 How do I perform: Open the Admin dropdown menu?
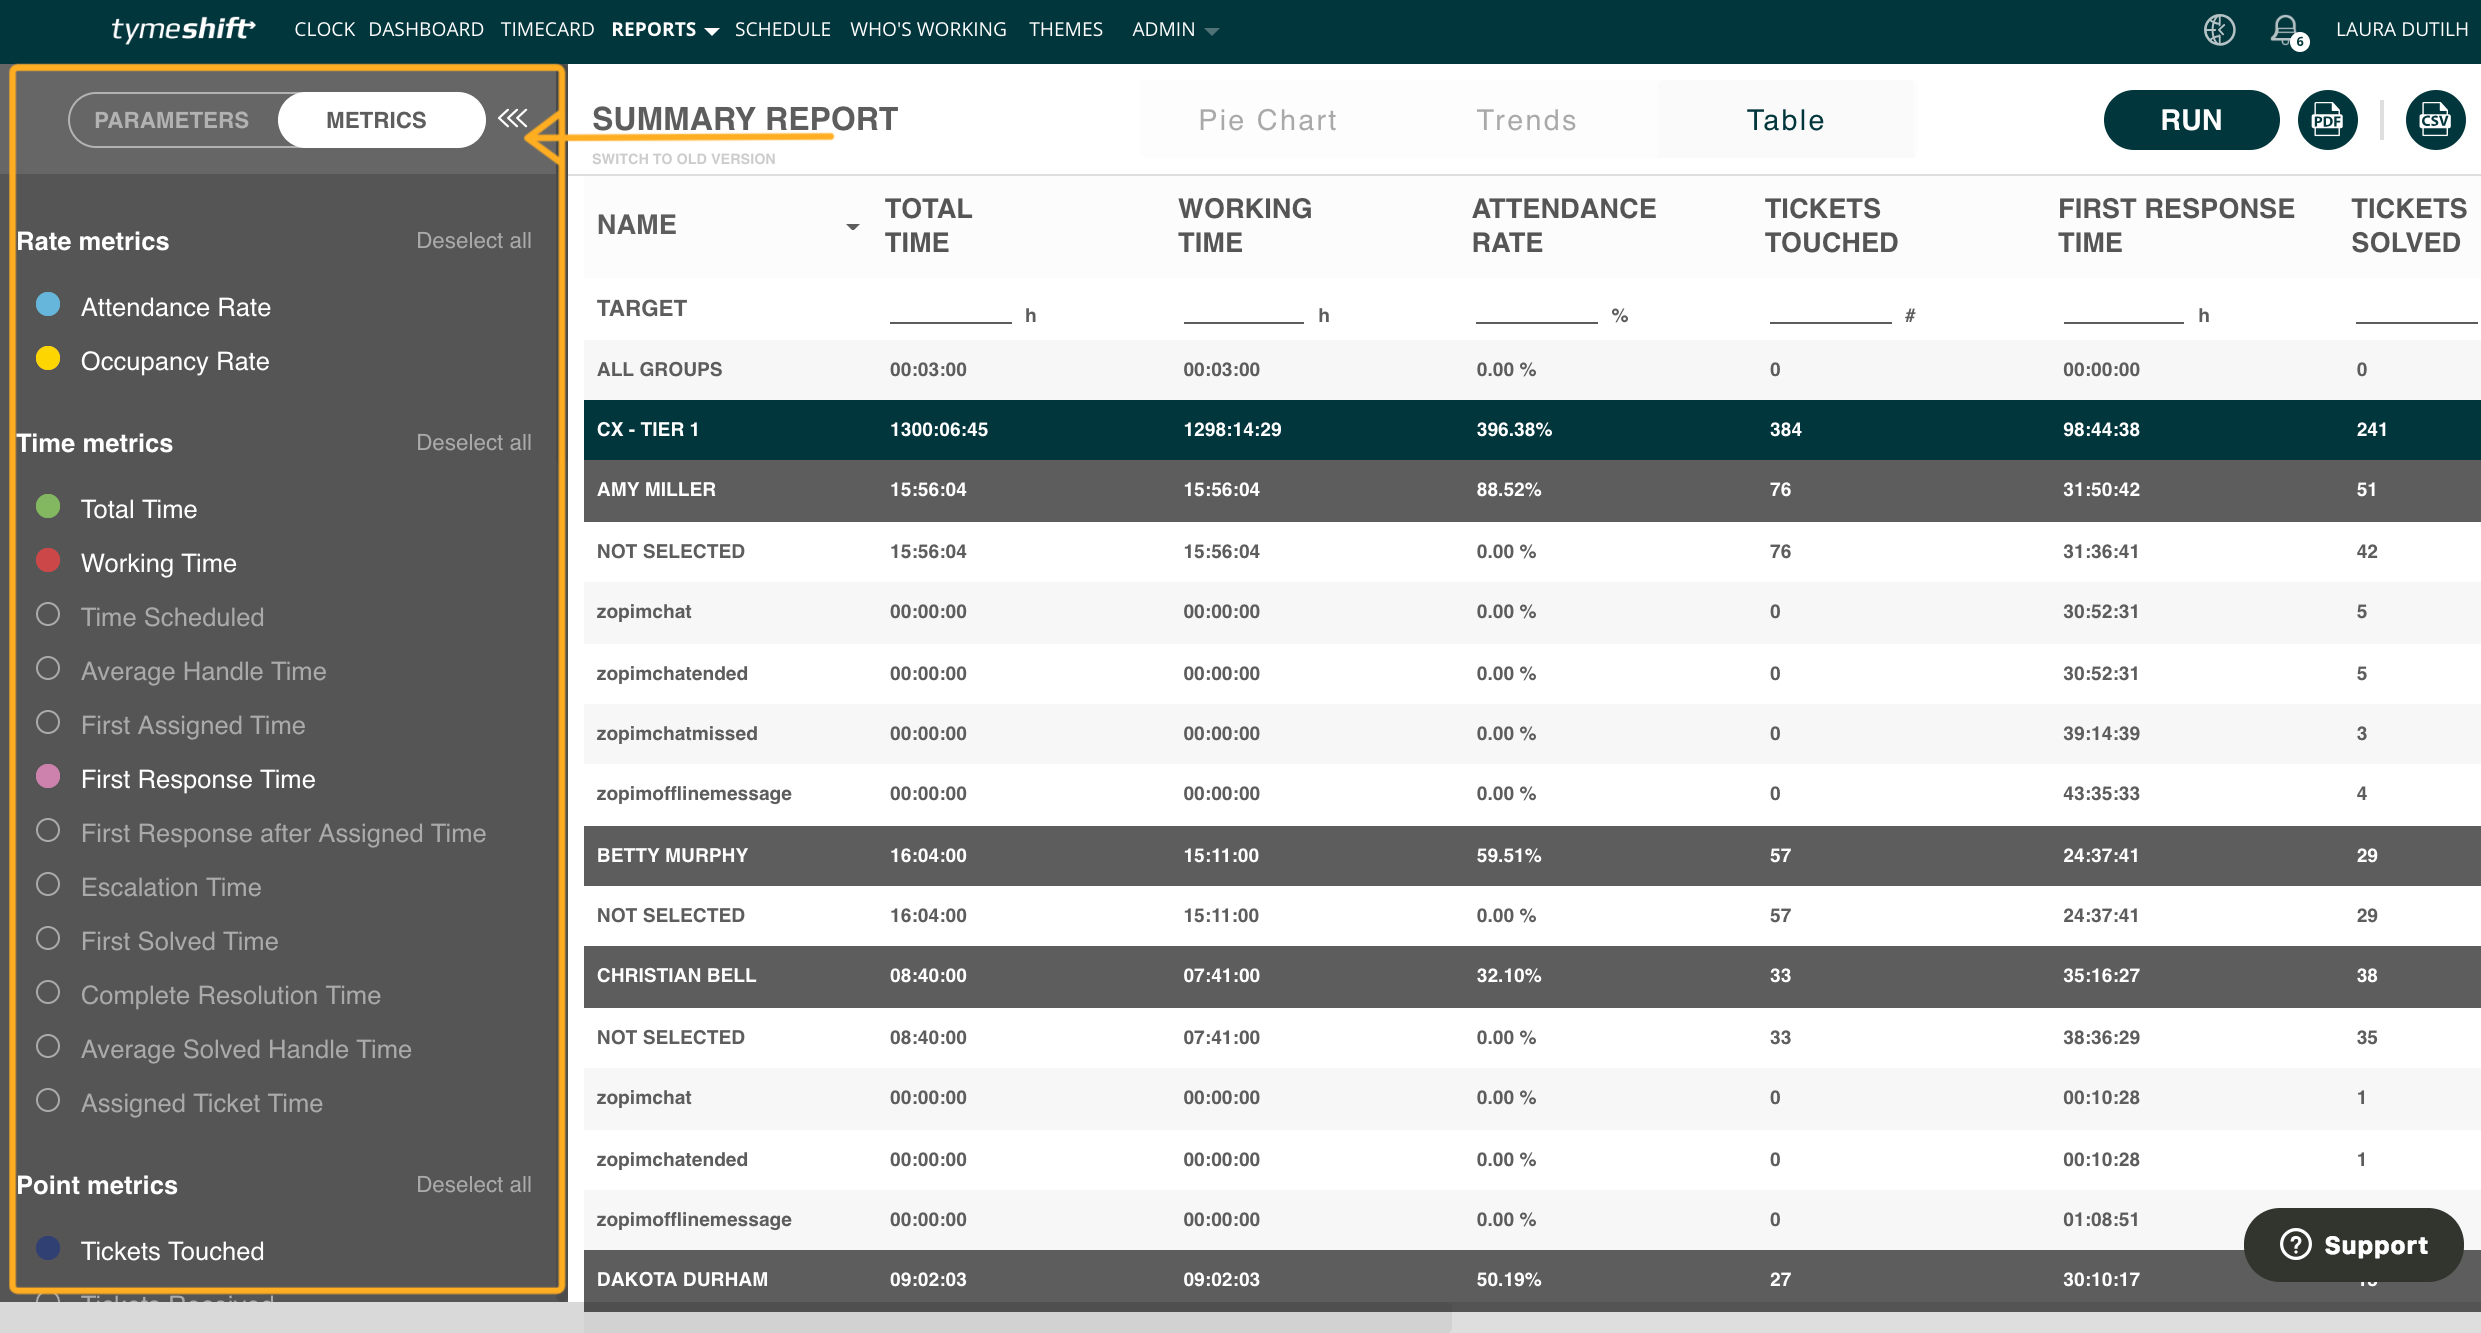1175,30
